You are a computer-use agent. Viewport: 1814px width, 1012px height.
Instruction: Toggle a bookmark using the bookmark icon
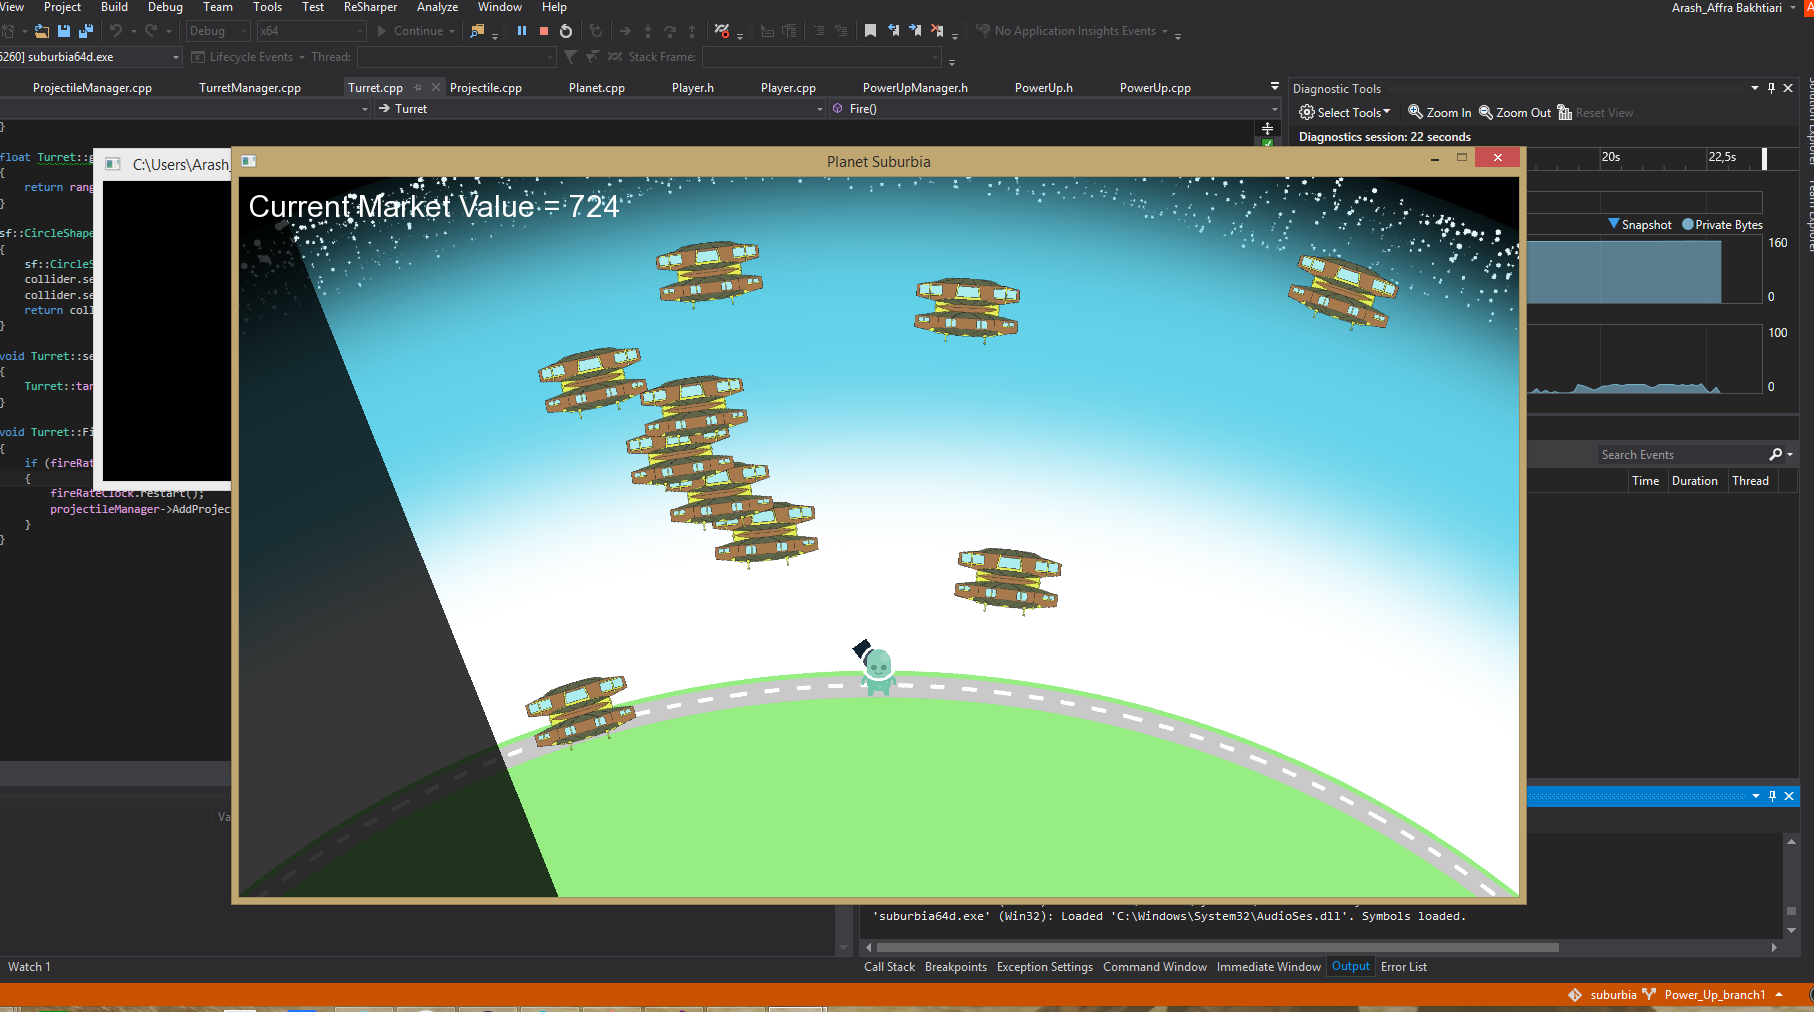[x=870, y=31]
